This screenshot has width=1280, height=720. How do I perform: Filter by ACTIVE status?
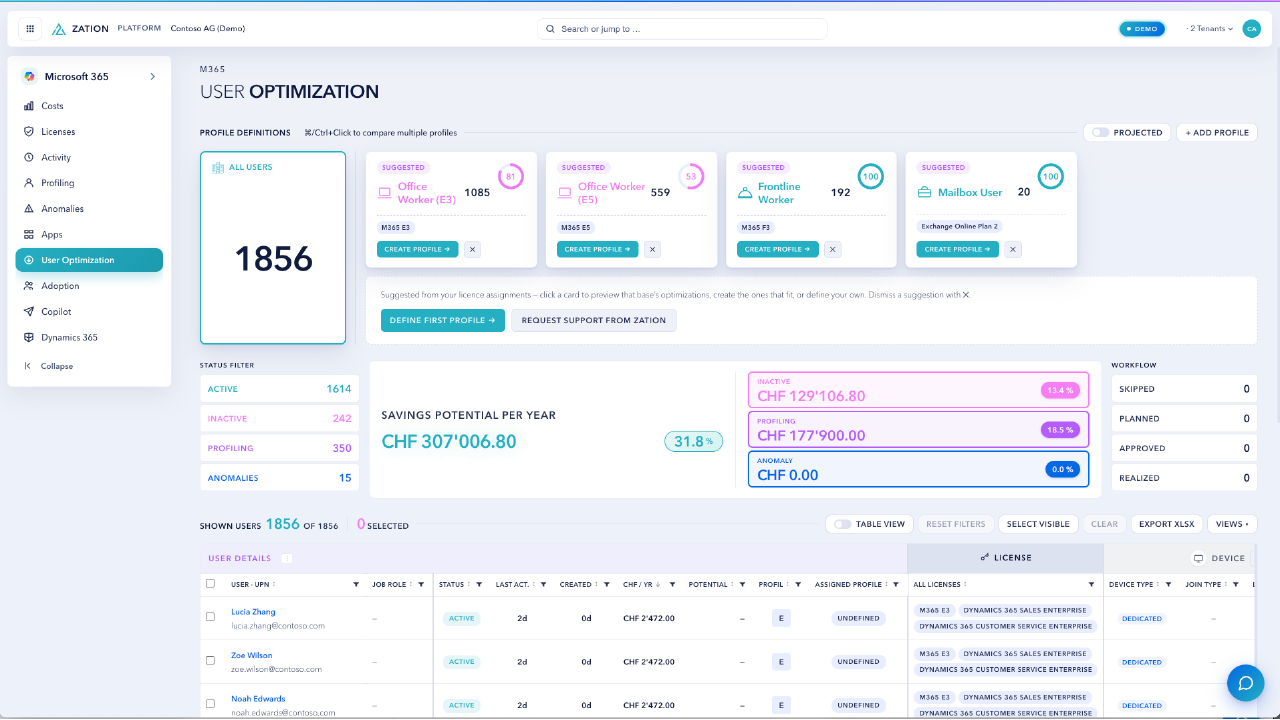coord(280,389)
